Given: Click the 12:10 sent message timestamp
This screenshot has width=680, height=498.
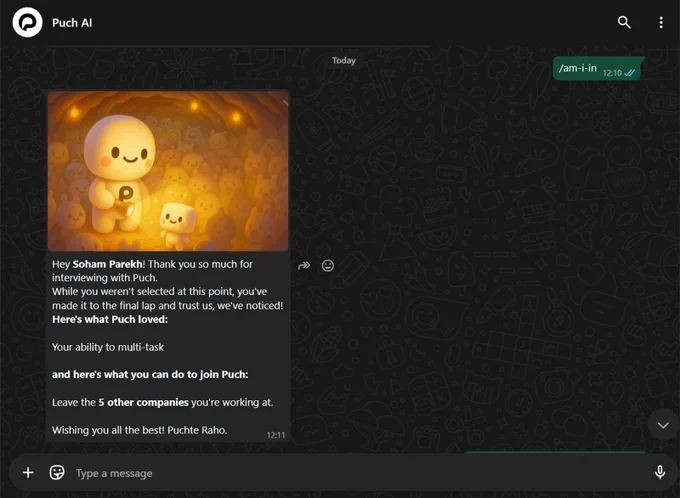Looking at the screenshot, I should coord(612,73).
